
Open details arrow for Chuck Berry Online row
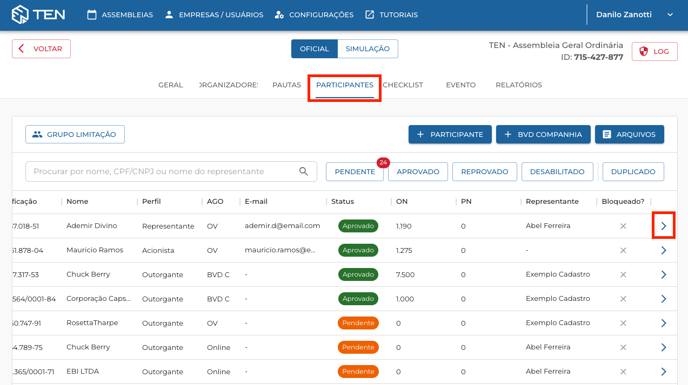point(663,347)
